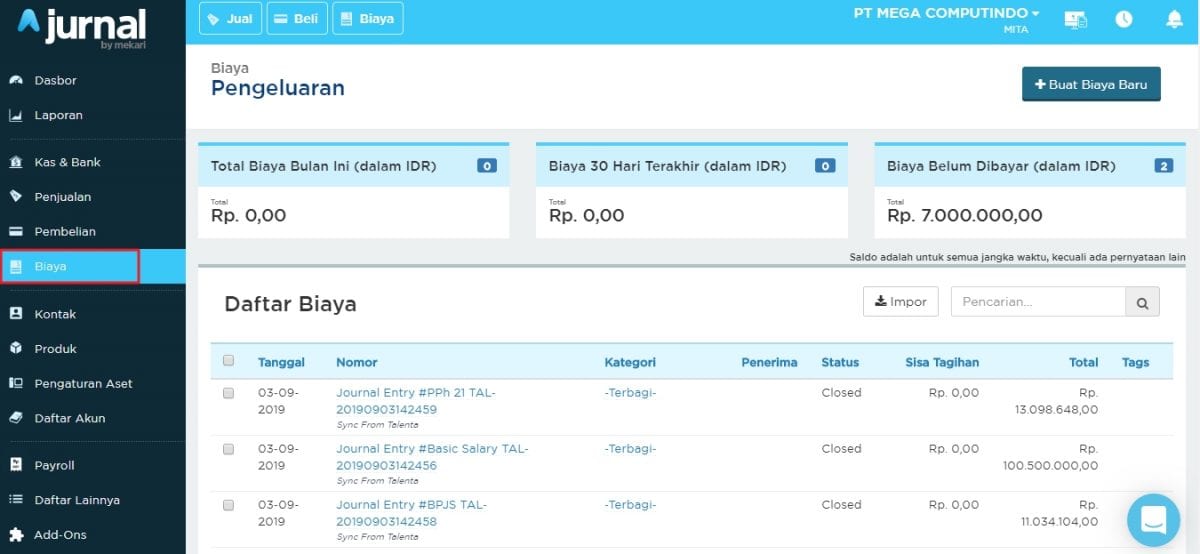Click the Biaya quick-action toolbar button
The width and height of the screenshot is (1200, 554).
(368, 19)
